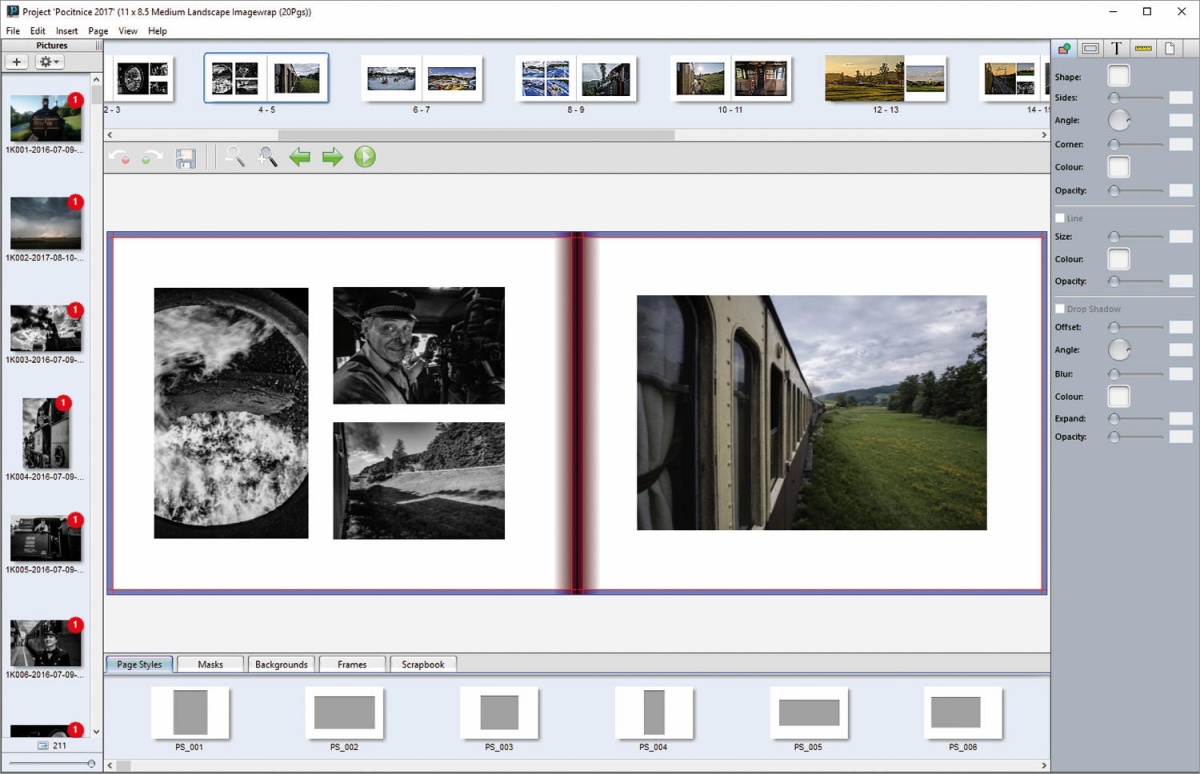Image resolution: width=1200 pixels, height=774 pixels.
Task: Click the application icon in the title bar
Action: [11, 11]
